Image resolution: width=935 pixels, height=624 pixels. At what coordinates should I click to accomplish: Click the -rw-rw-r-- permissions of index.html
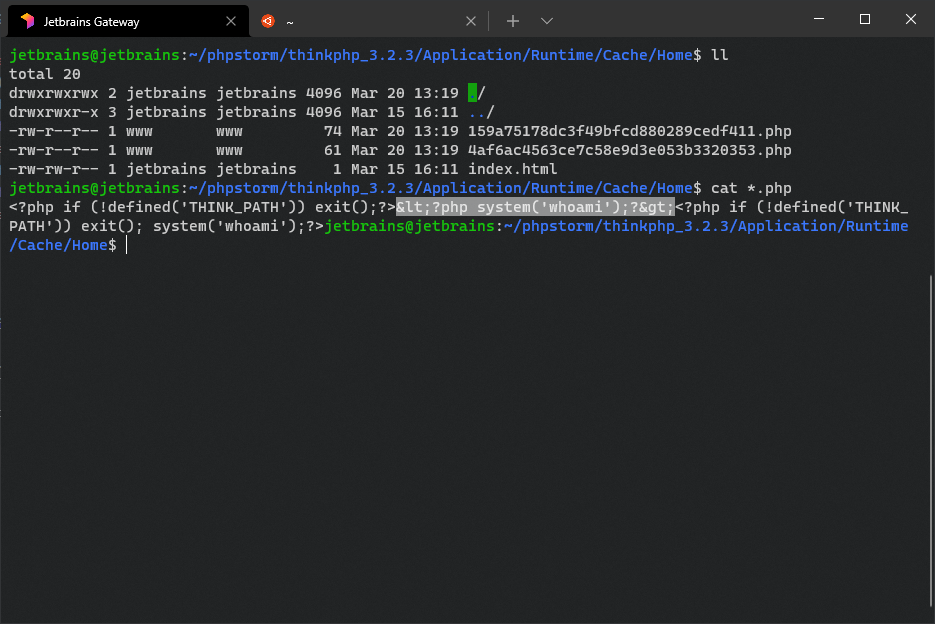click(x=54, y=169)
